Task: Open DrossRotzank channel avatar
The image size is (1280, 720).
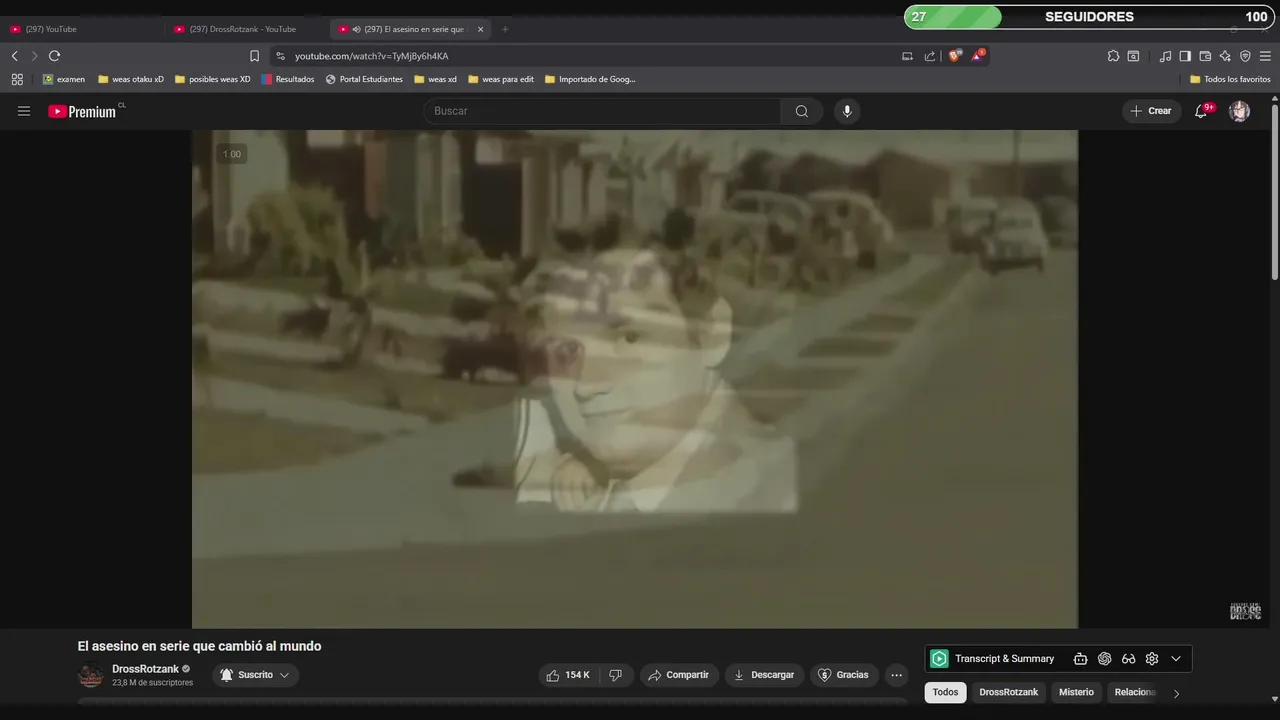Action: click(91, 675)
